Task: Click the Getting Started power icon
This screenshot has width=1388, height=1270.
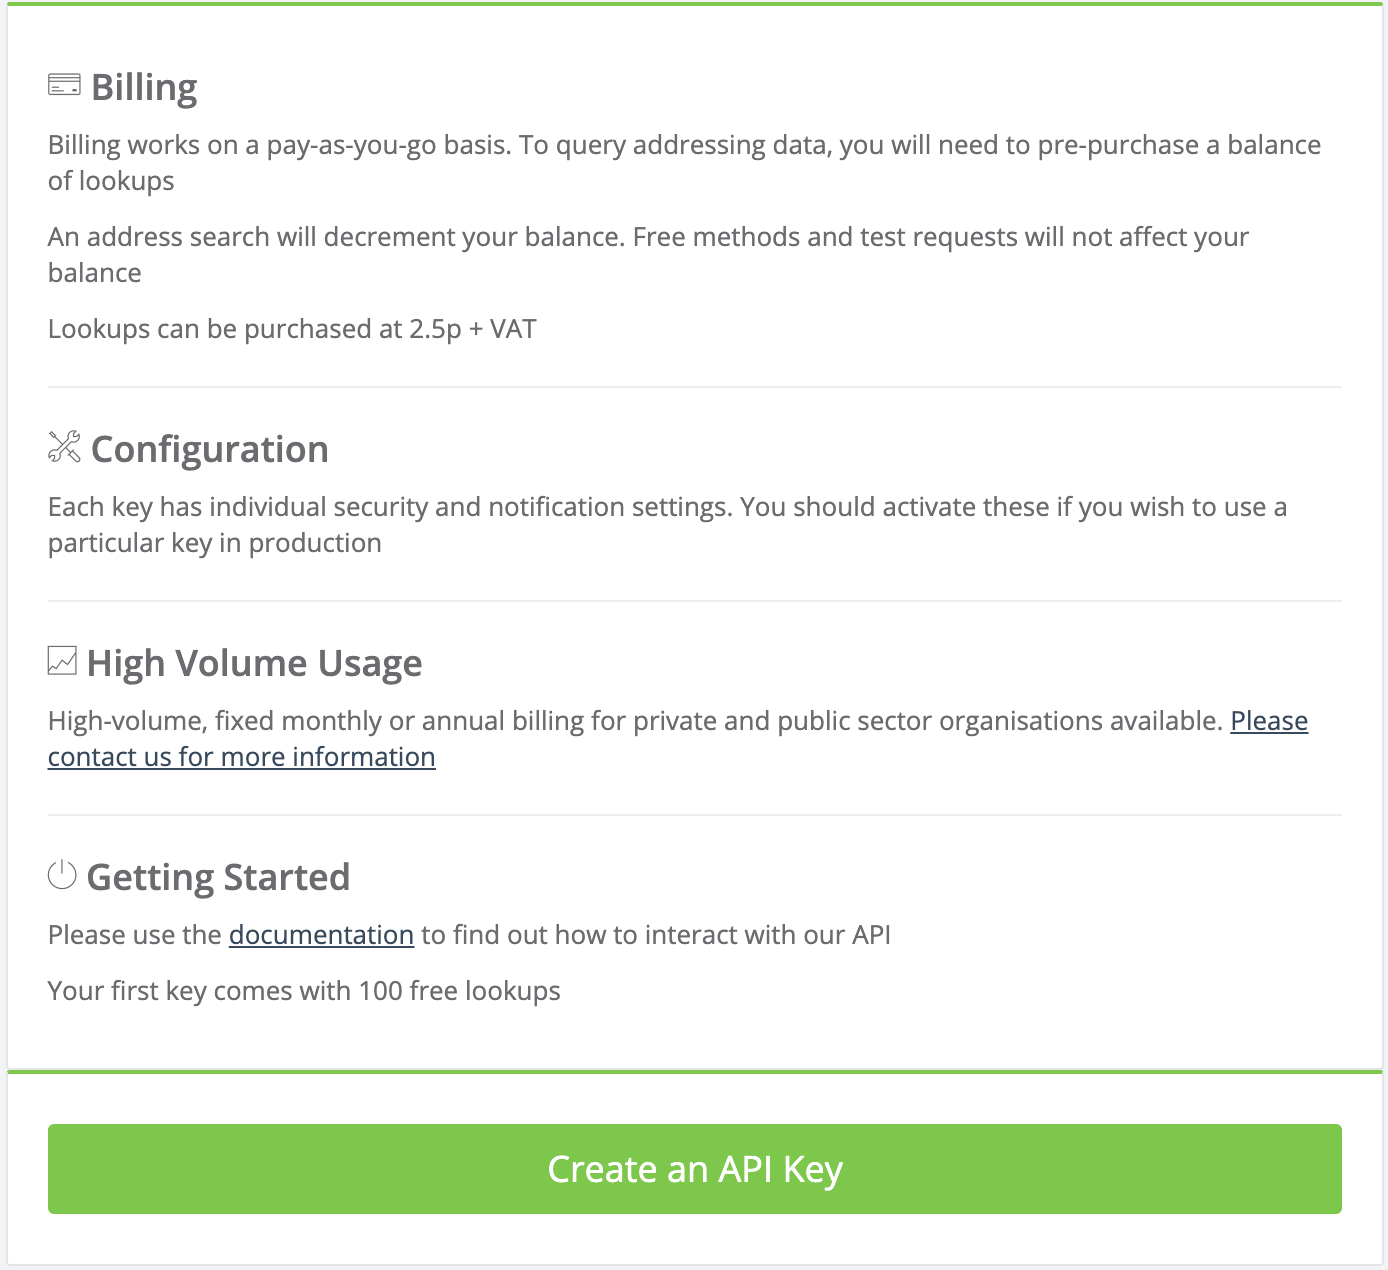Action: 62,875
